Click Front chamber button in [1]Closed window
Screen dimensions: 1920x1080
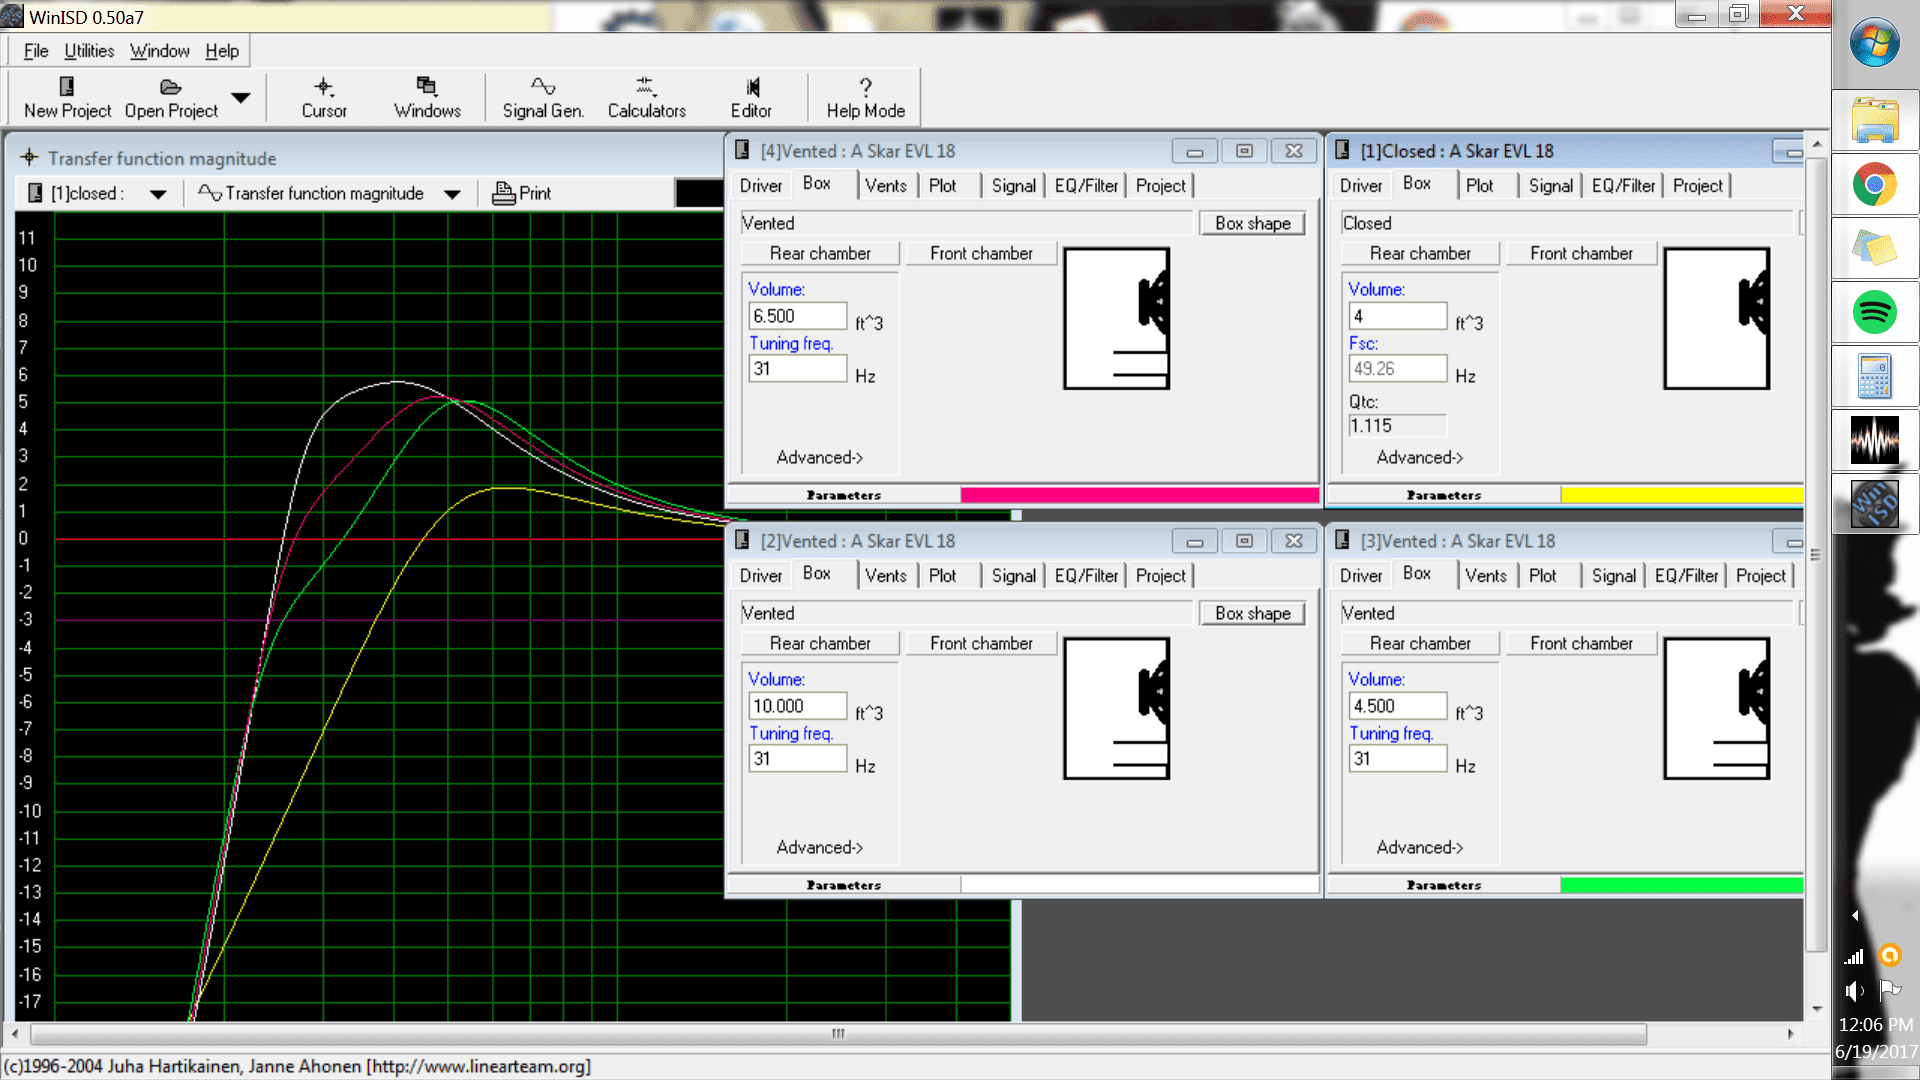click(1581, 253)
